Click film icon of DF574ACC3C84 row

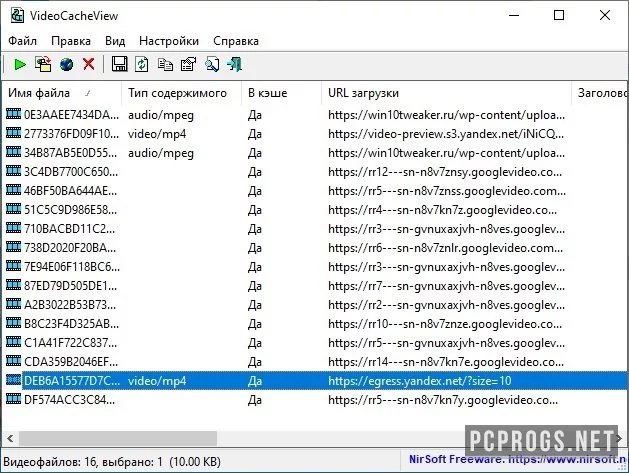(x=13, y=399)
